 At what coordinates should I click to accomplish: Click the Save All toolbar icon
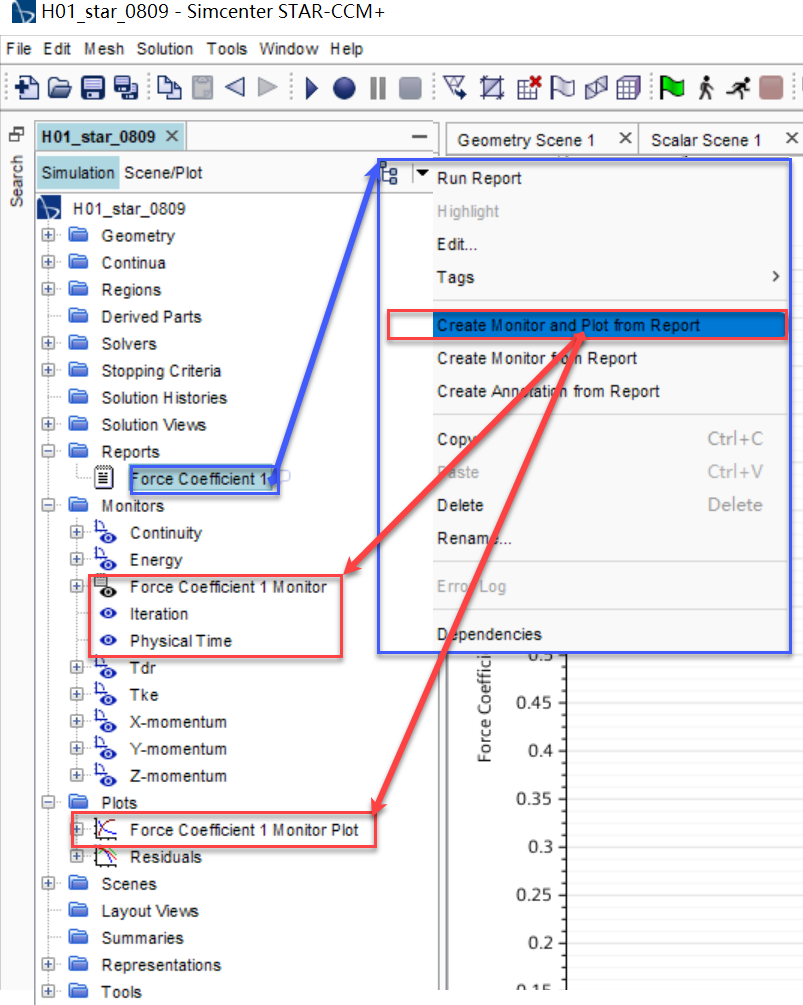click(x=126, y=87)
